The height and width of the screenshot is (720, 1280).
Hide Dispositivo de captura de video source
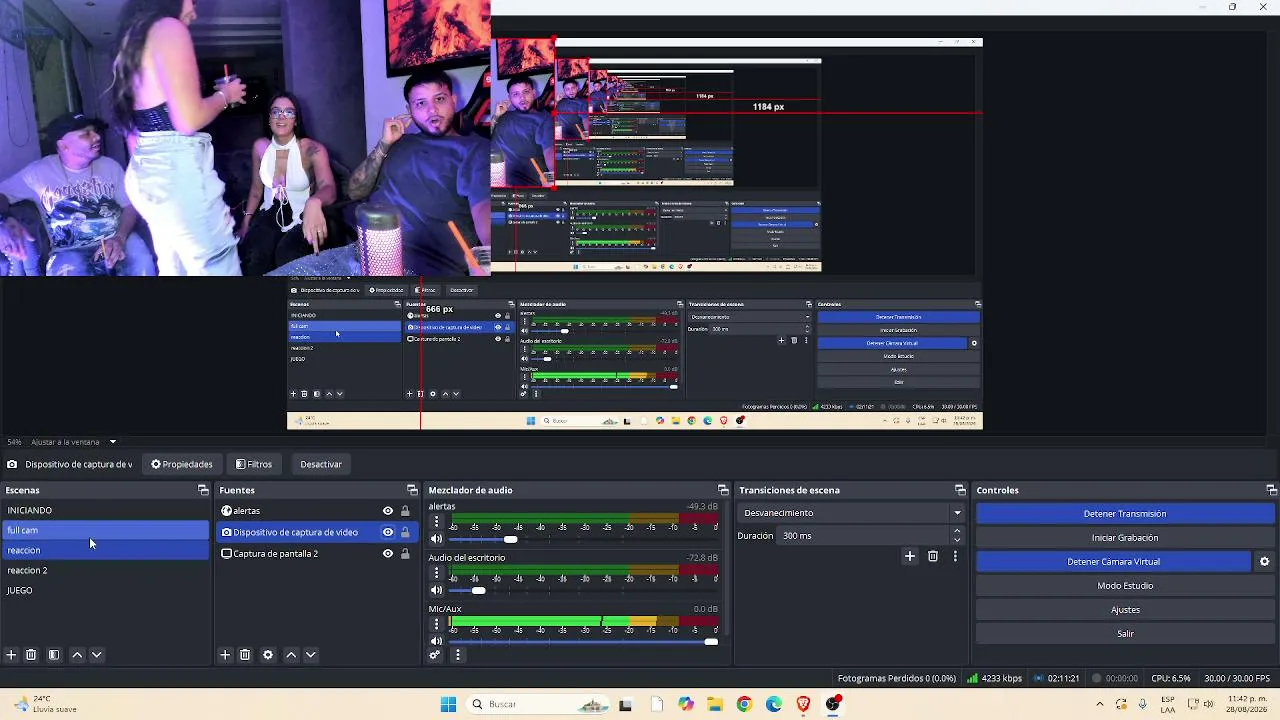click(388, 532)
